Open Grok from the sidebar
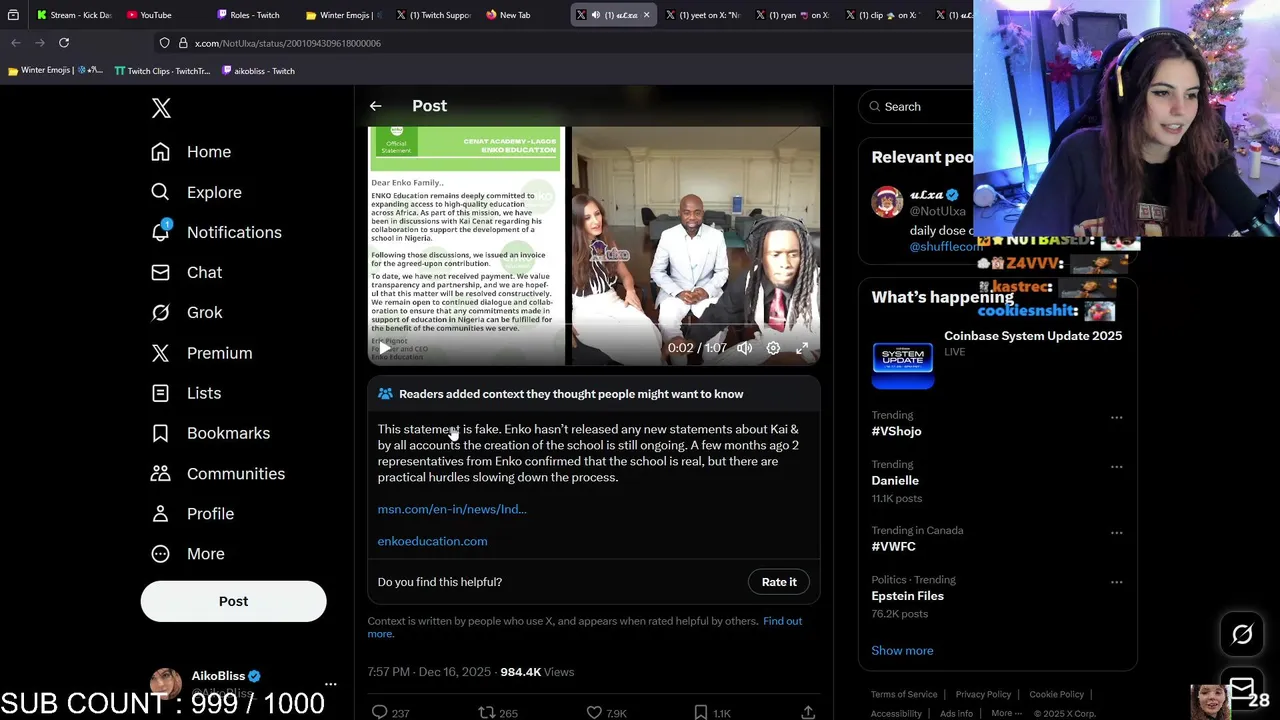1280x720 pixels. pos(186,312)
